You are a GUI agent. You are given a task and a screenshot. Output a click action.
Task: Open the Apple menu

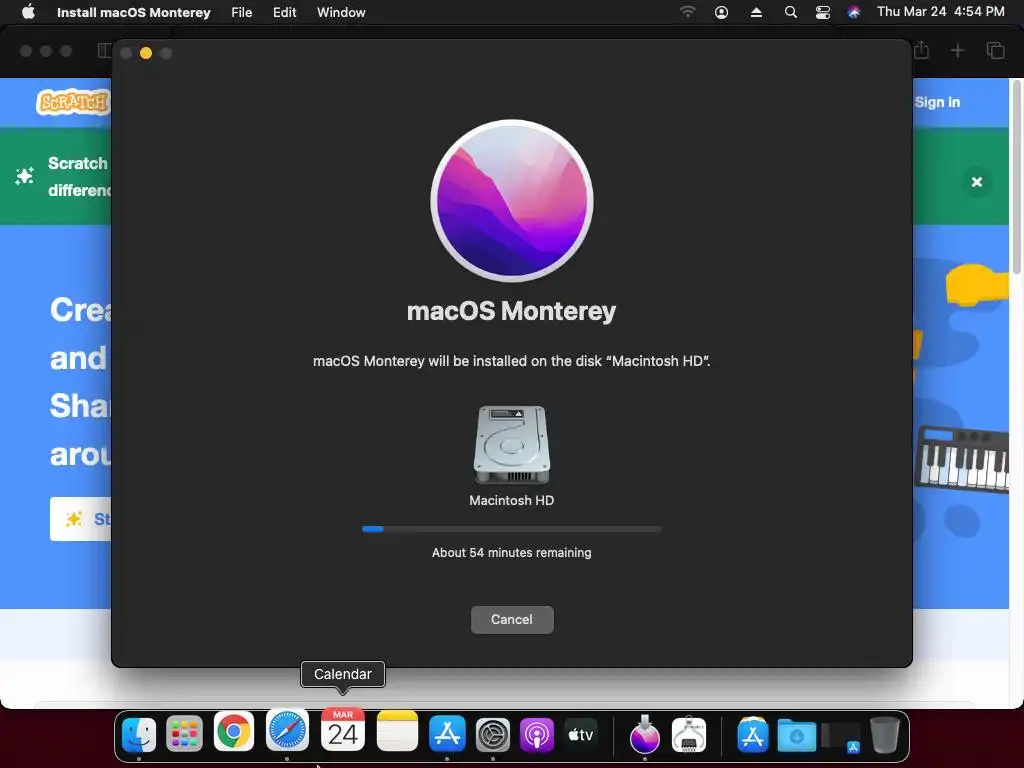[x=28, y=12]
